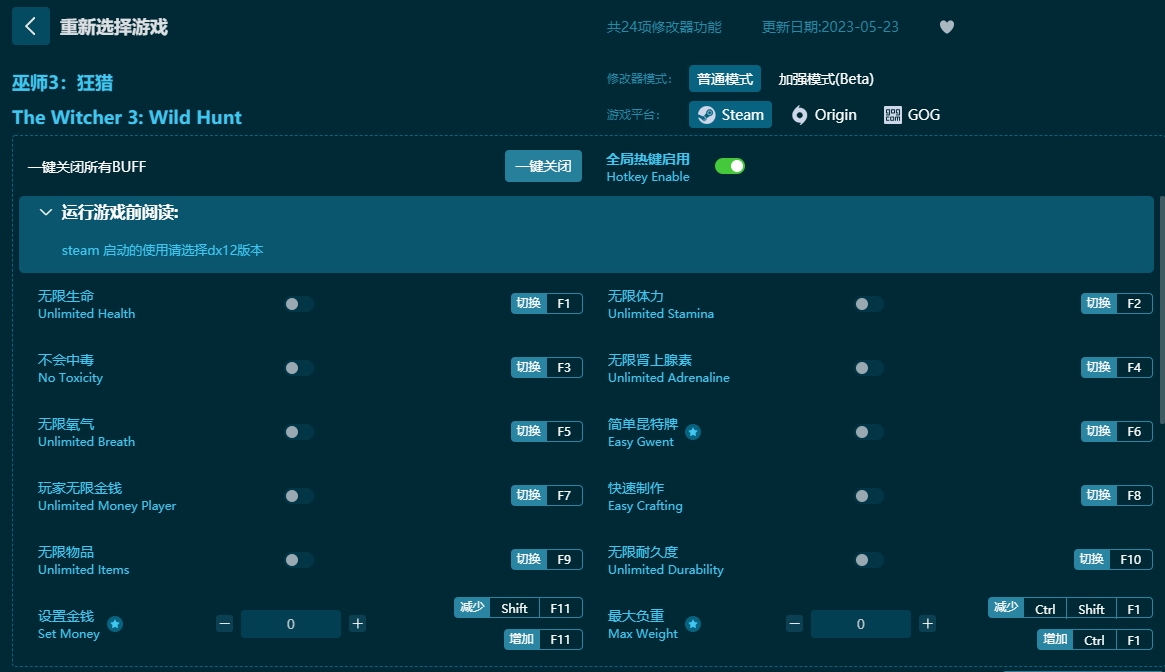Click 切换 F9 hotkey for Unlimited Items
Viewport: 1165px width, 672px height.
546,559
